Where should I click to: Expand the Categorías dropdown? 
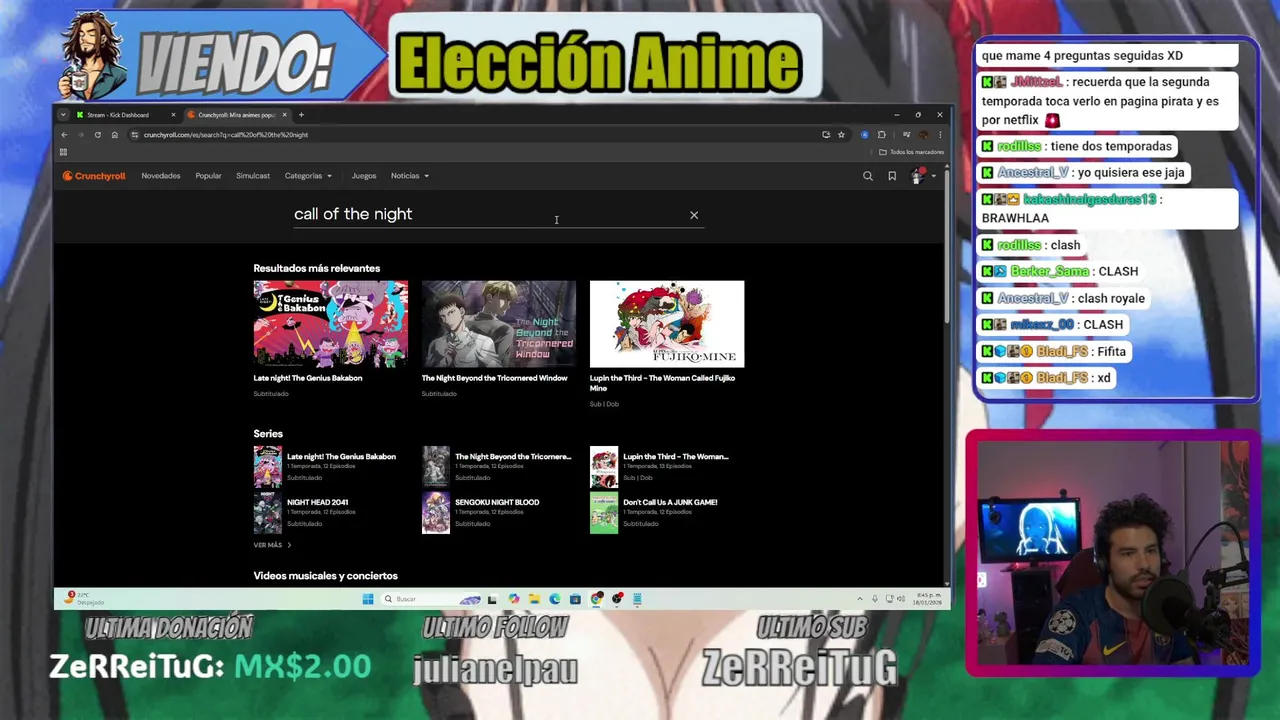(x=308, y=176)
